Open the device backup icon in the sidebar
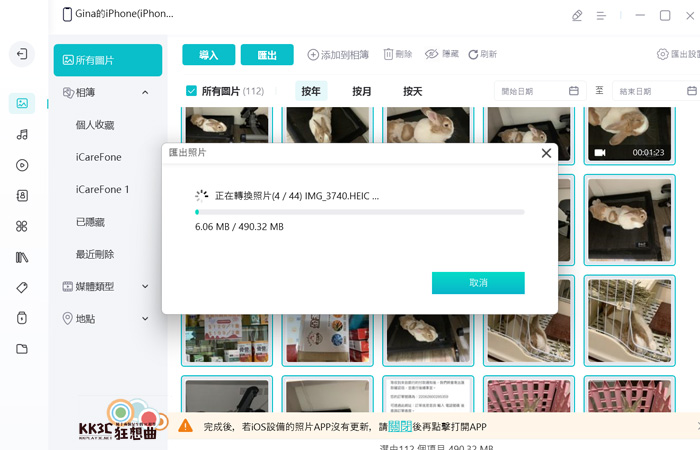The width and height of the screenshot is (700, 450). click(22, 318)
